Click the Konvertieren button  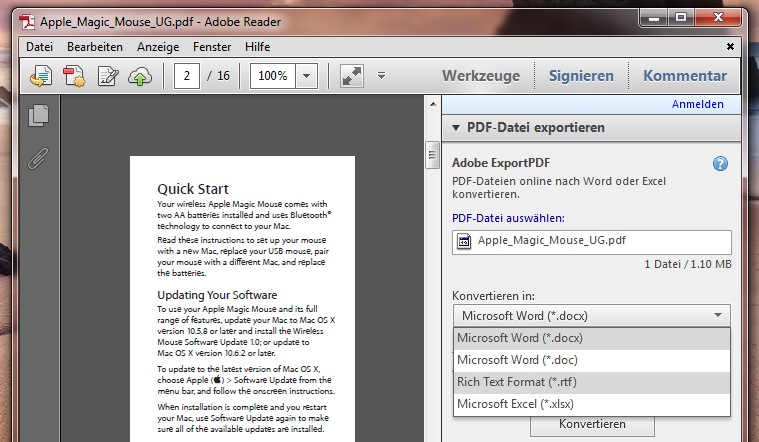592,424
